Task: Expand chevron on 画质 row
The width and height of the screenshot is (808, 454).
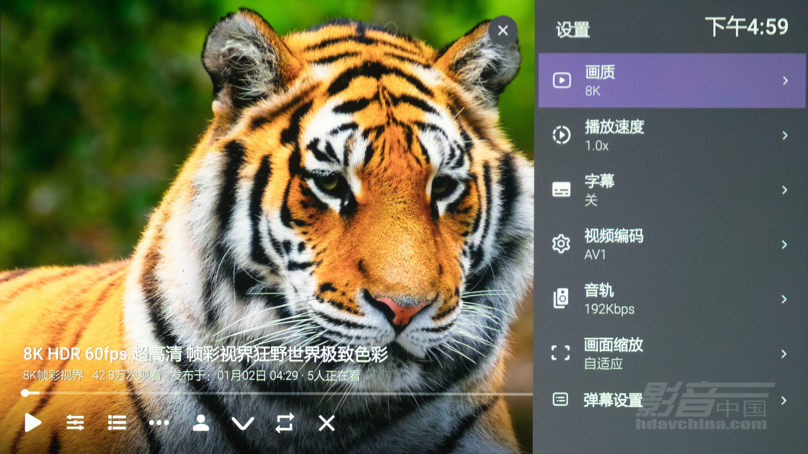Action: coord(785,81)
